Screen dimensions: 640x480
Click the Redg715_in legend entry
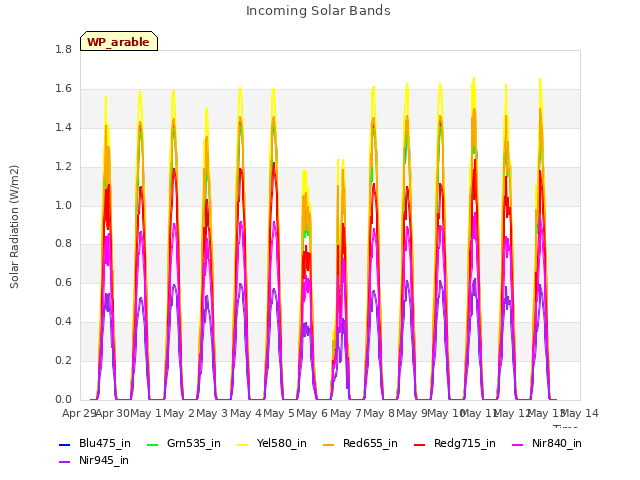pos(455,444)
